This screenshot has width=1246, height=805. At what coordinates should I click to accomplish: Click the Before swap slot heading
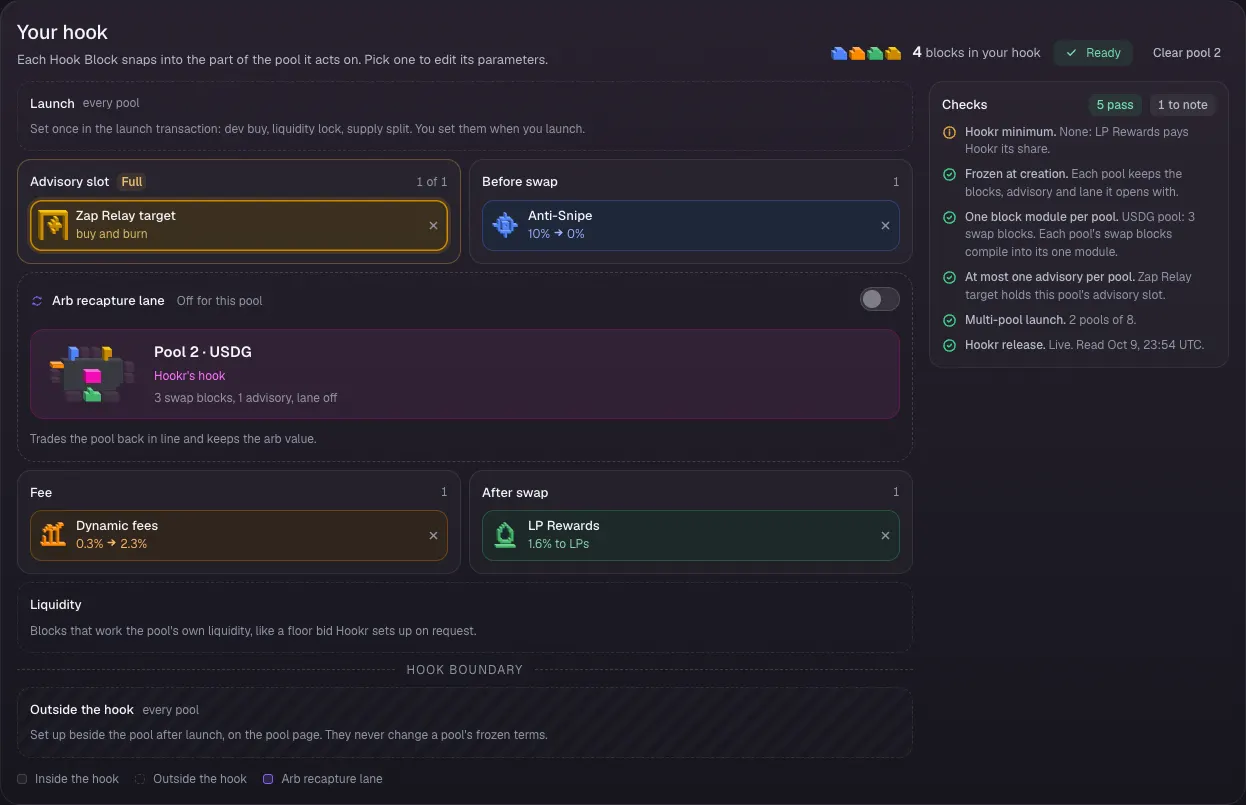(x=520, y=182)
